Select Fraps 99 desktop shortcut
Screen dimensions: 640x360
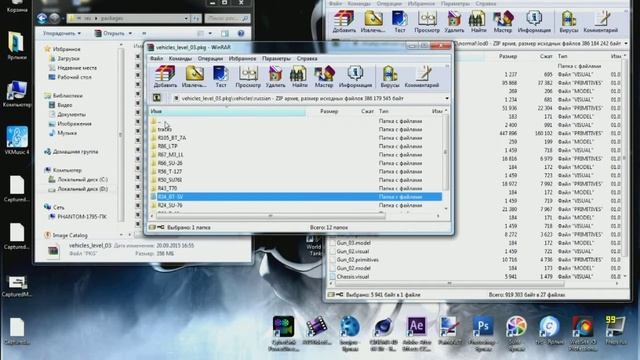point(615,330)
